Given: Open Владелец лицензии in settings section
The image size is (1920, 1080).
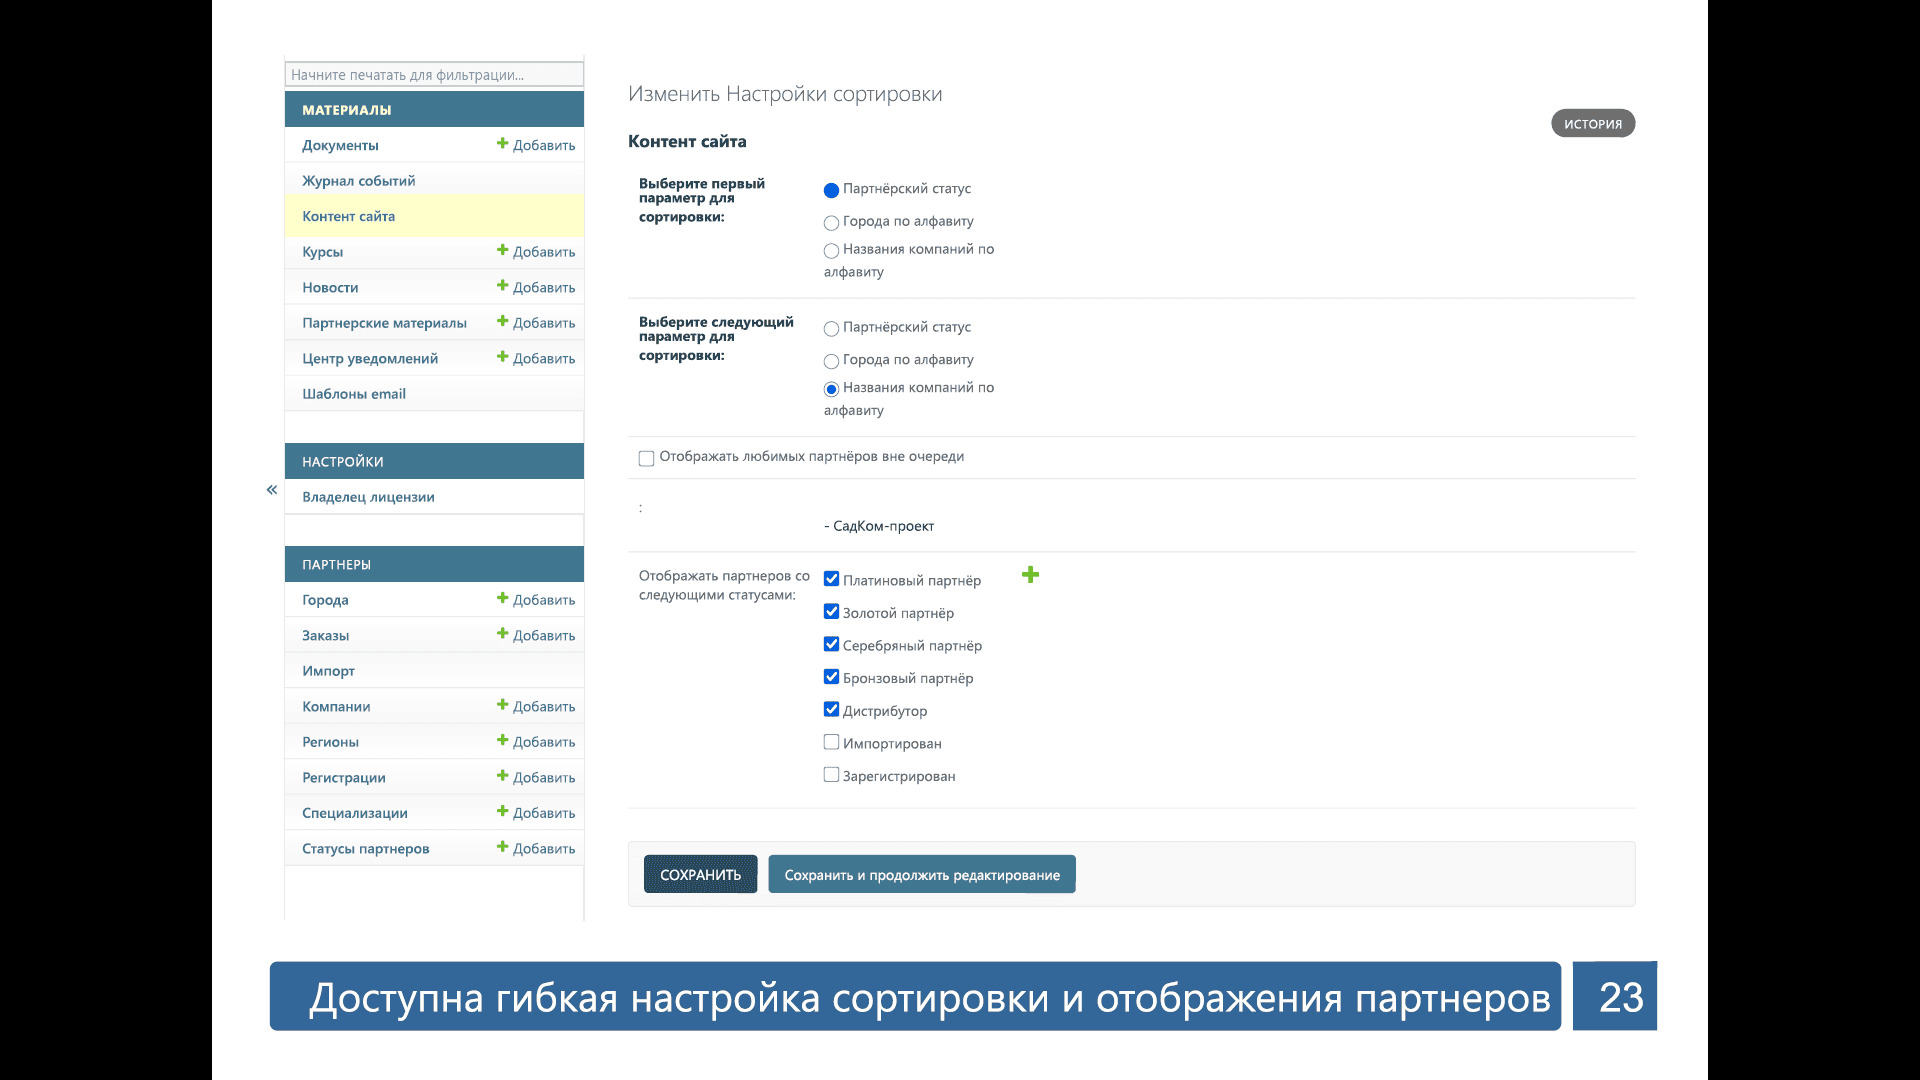Looking at the screenshot, I should pyautogui.click(x=368, y=497).
